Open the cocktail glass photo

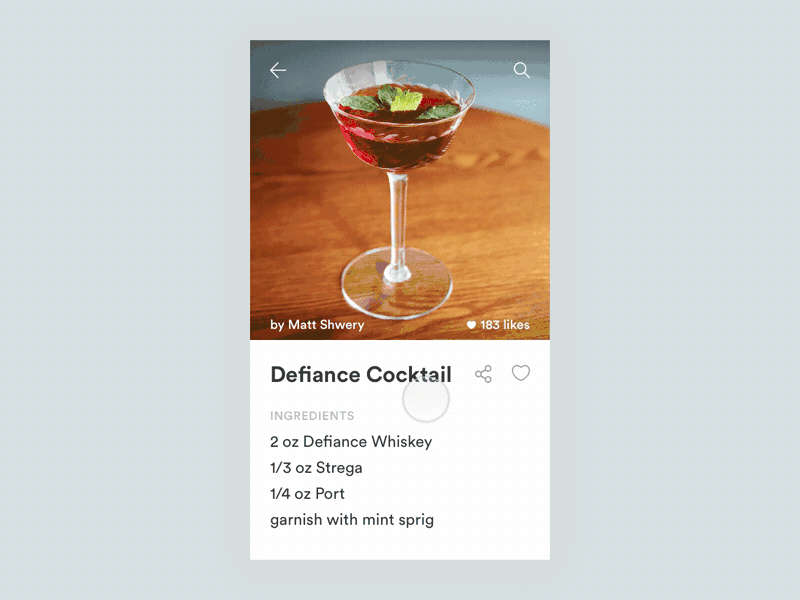pos(399,190)
